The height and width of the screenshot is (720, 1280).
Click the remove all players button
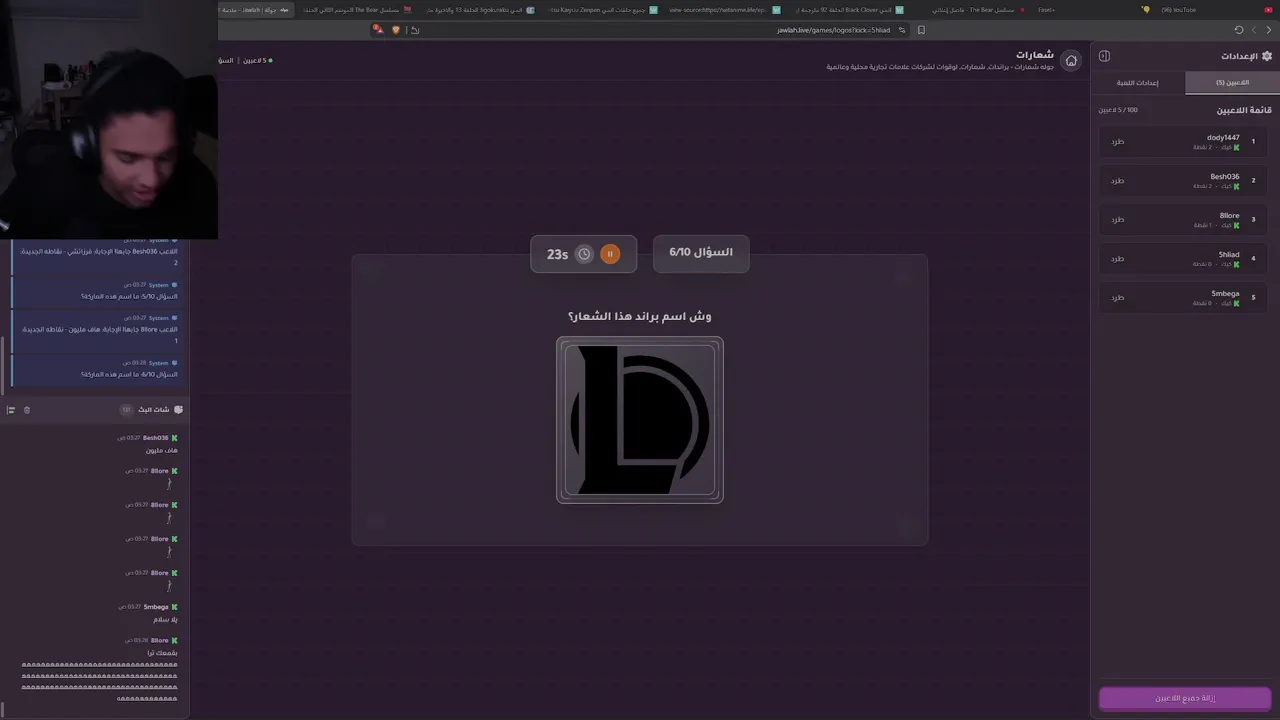point(1185,698)
